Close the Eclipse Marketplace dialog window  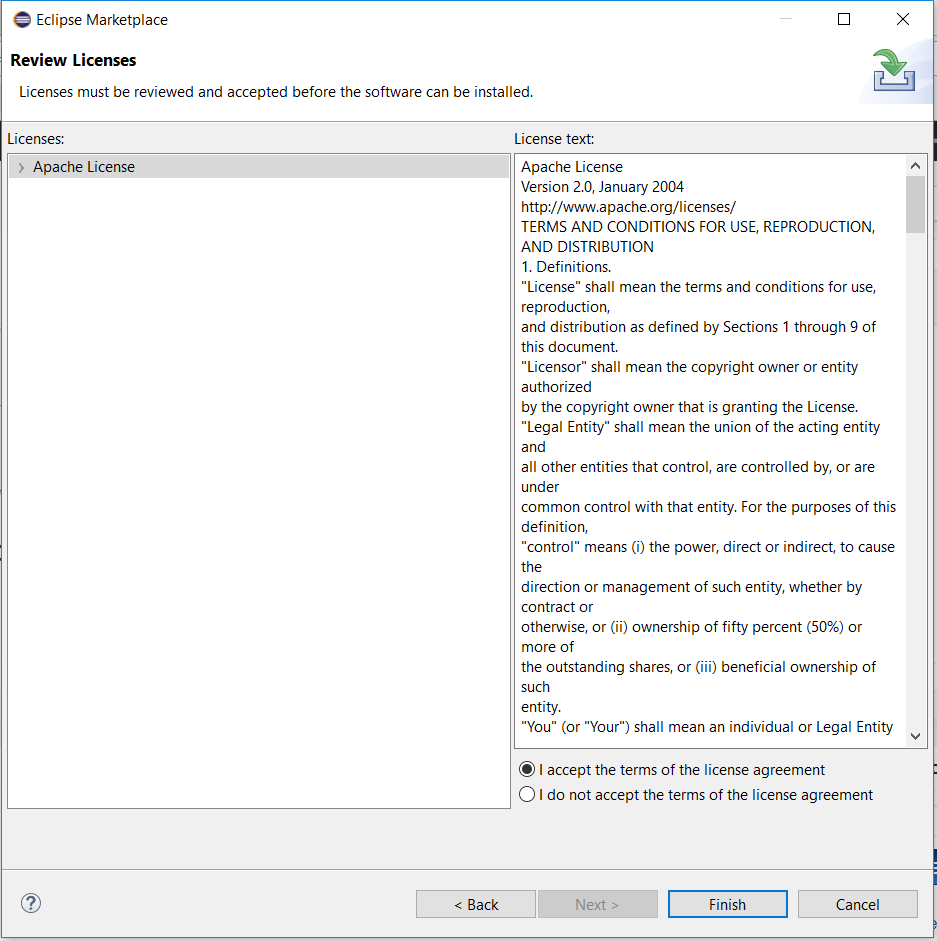pyautogui.click(x=903, y=20)
